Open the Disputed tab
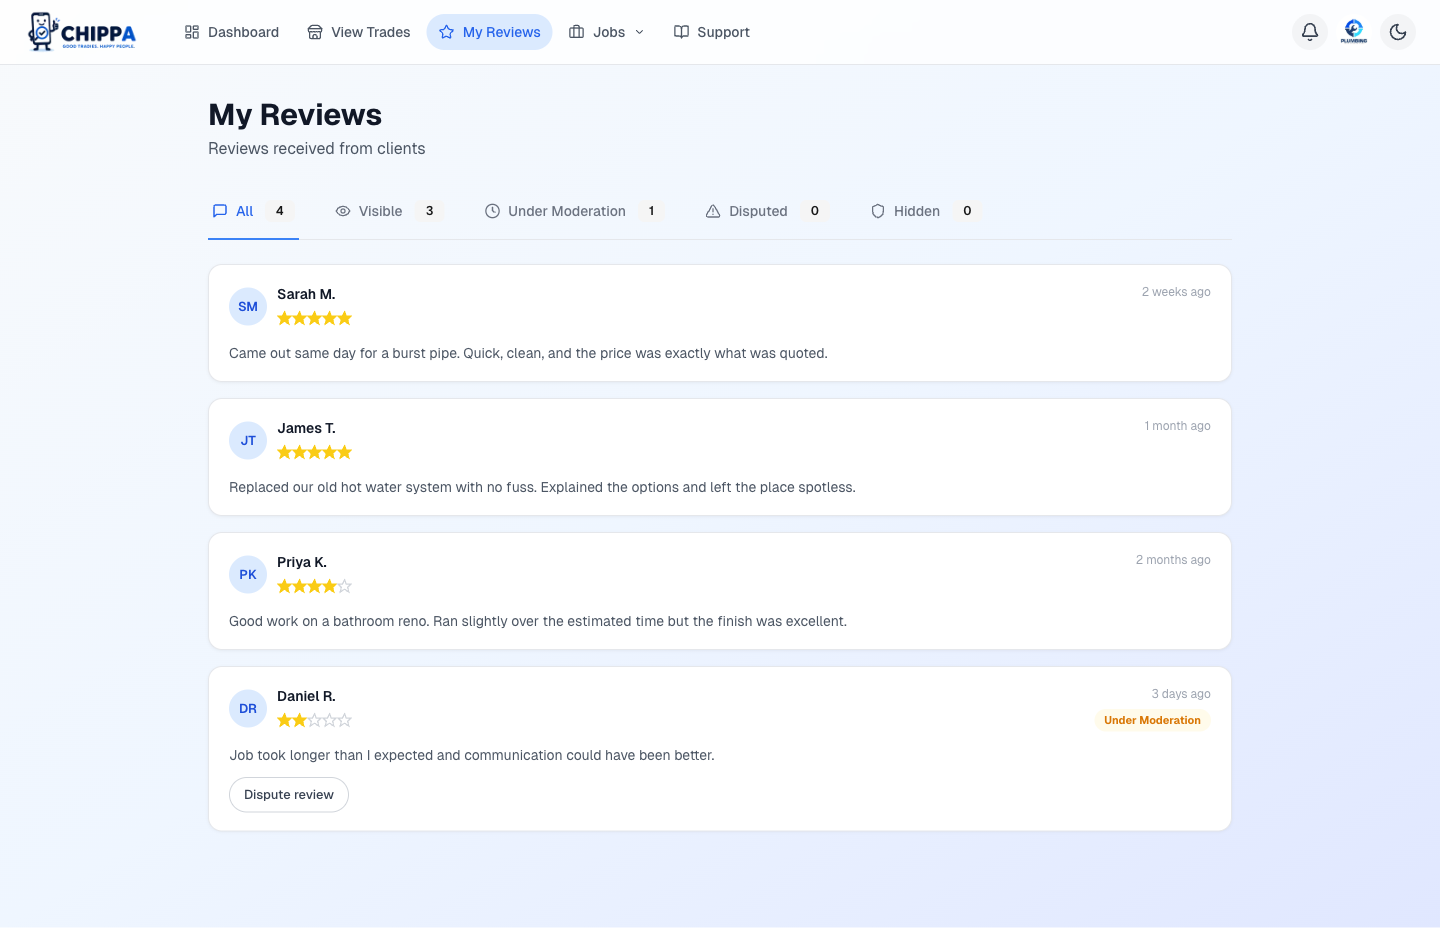1440x928 pixels. click(x=767, y=211)
